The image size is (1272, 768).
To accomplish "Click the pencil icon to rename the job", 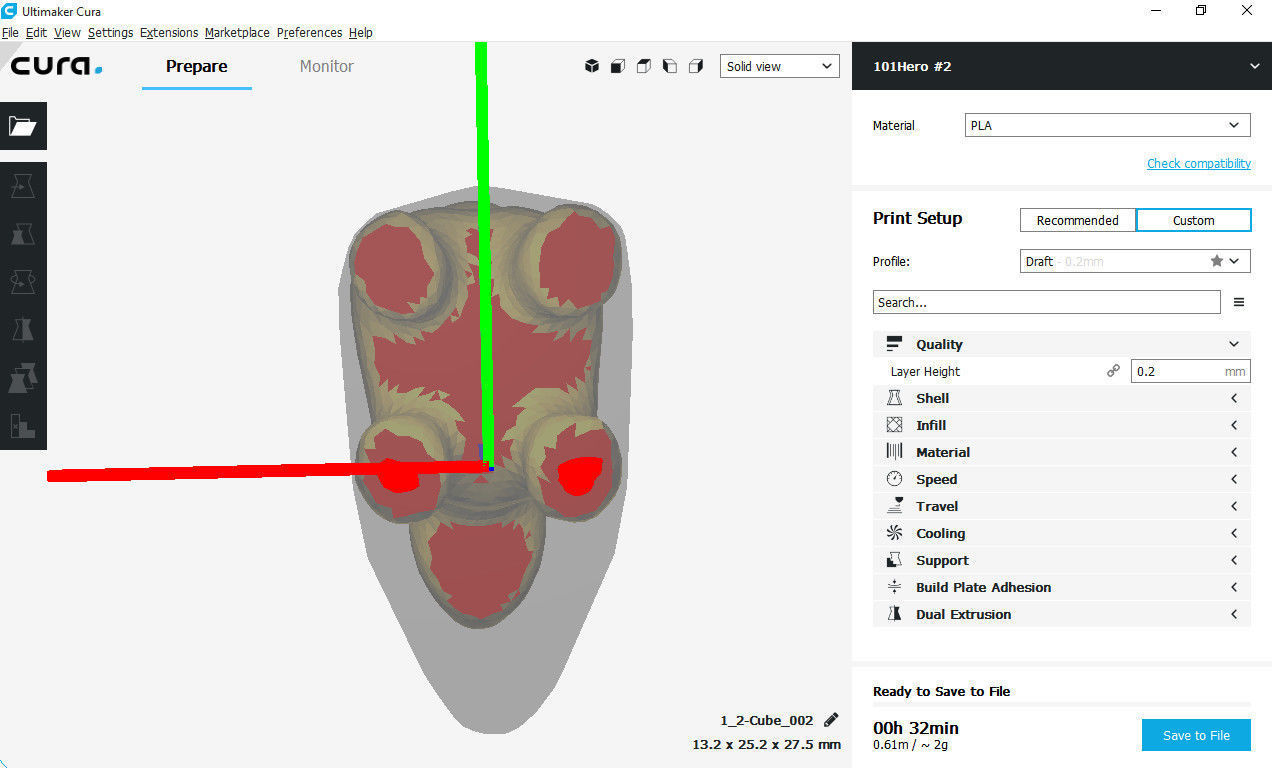I will coord(831,720).
